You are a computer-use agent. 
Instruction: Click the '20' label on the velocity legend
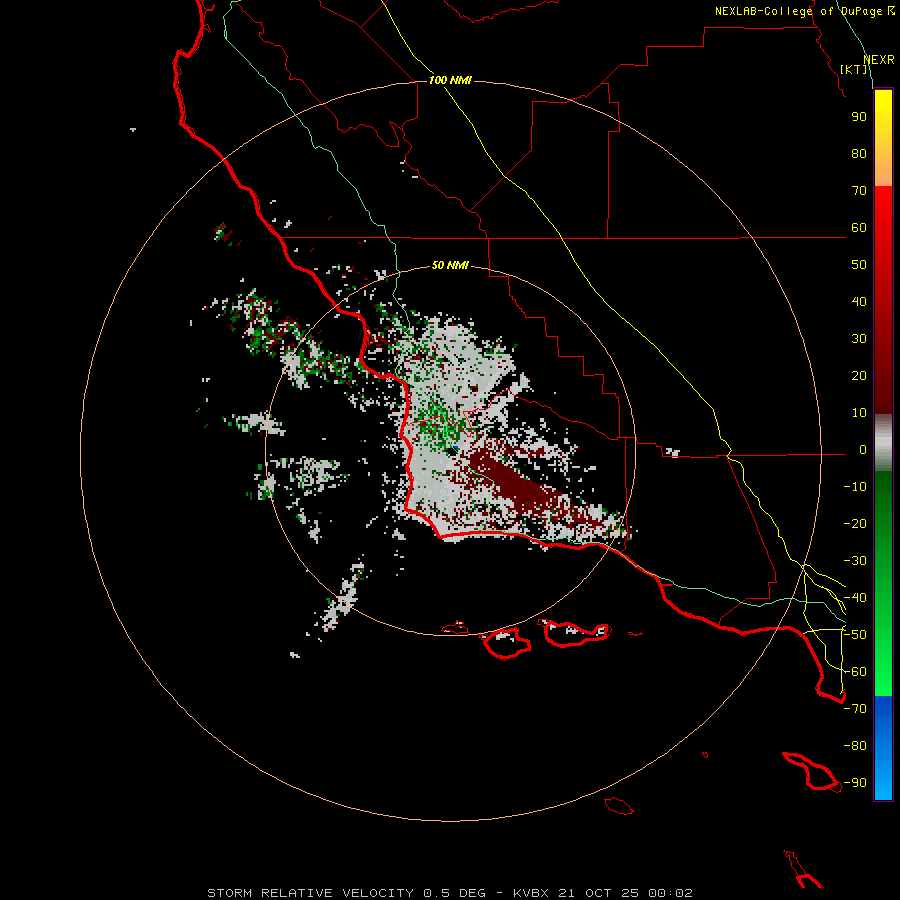[x=859, y=376]
